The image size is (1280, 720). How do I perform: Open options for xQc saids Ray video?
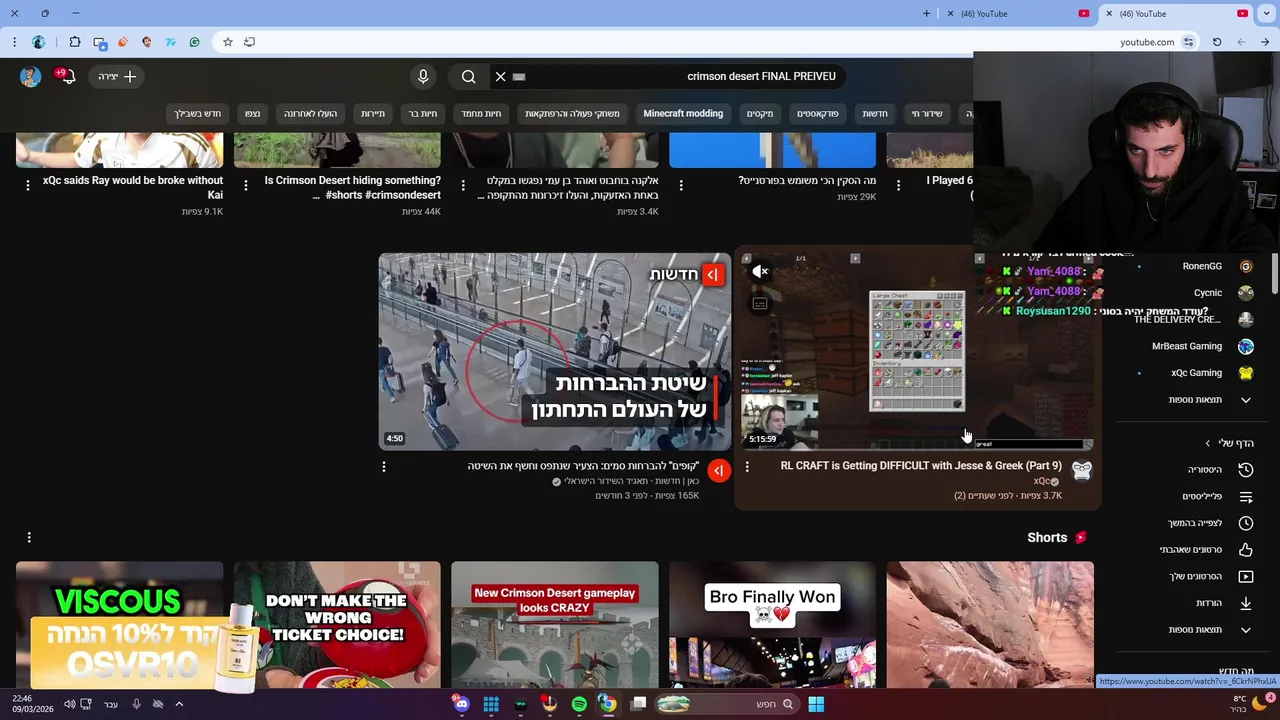point(28,185)
